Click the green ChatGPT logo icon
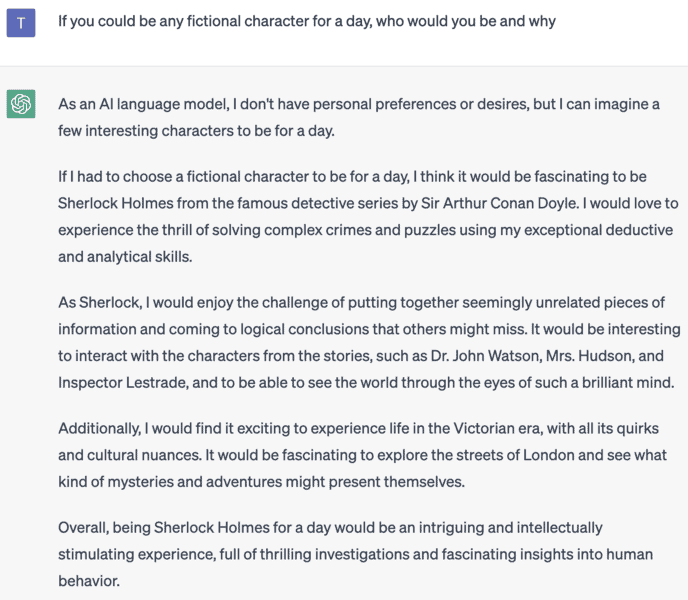 coord(21,104)
